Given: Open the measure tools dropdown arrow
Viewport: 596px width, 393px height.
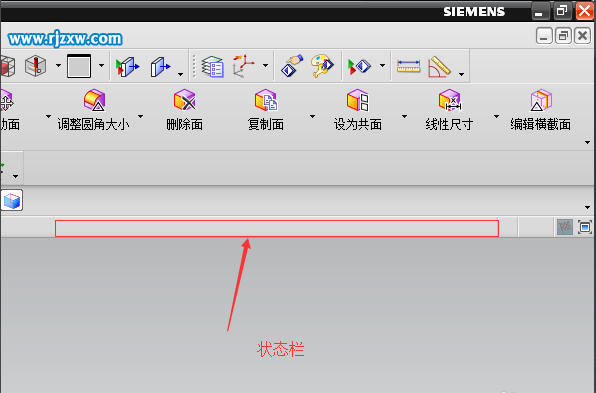Looking at the screenshot, I should point(461,74).
